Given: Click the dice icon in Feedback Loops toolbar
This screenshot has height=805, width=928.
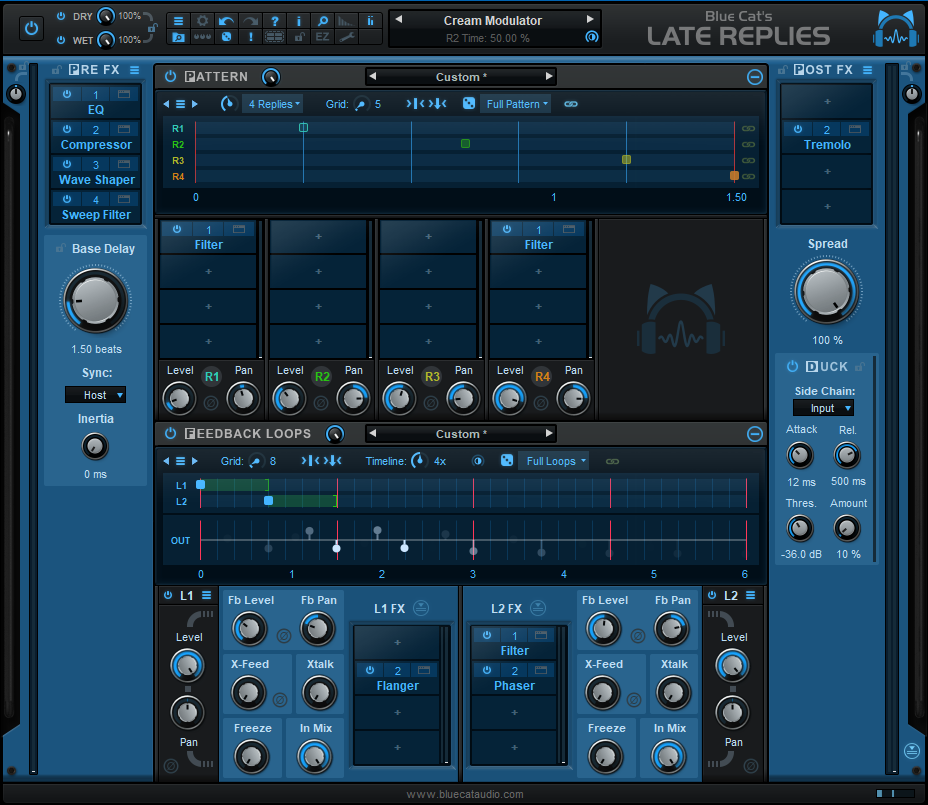Looking at the screenshot, I should click(507, 461).
